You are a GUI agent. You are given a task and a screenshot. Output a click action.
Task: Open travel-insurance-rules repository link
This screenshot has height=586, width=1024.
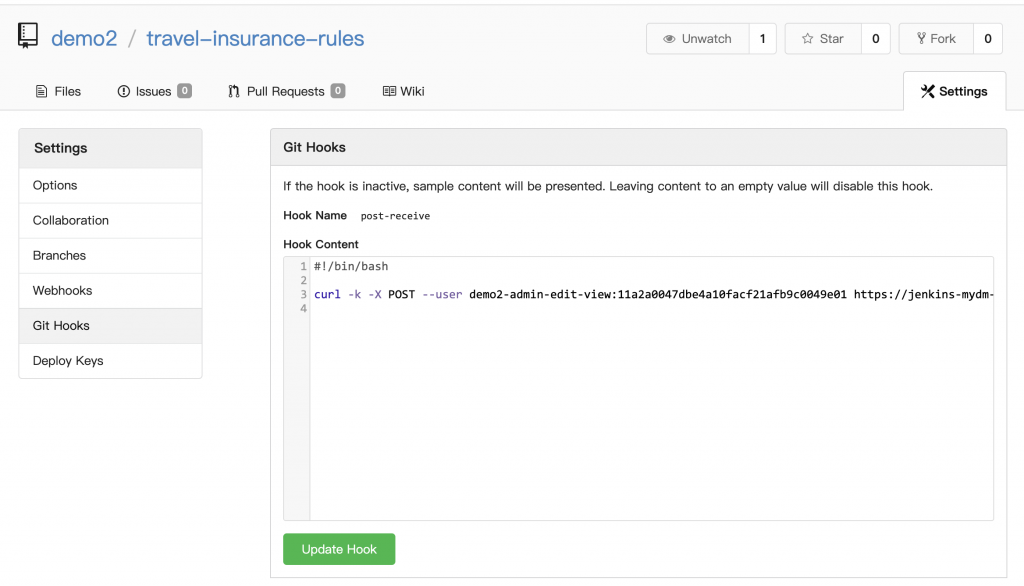(255, 39)
